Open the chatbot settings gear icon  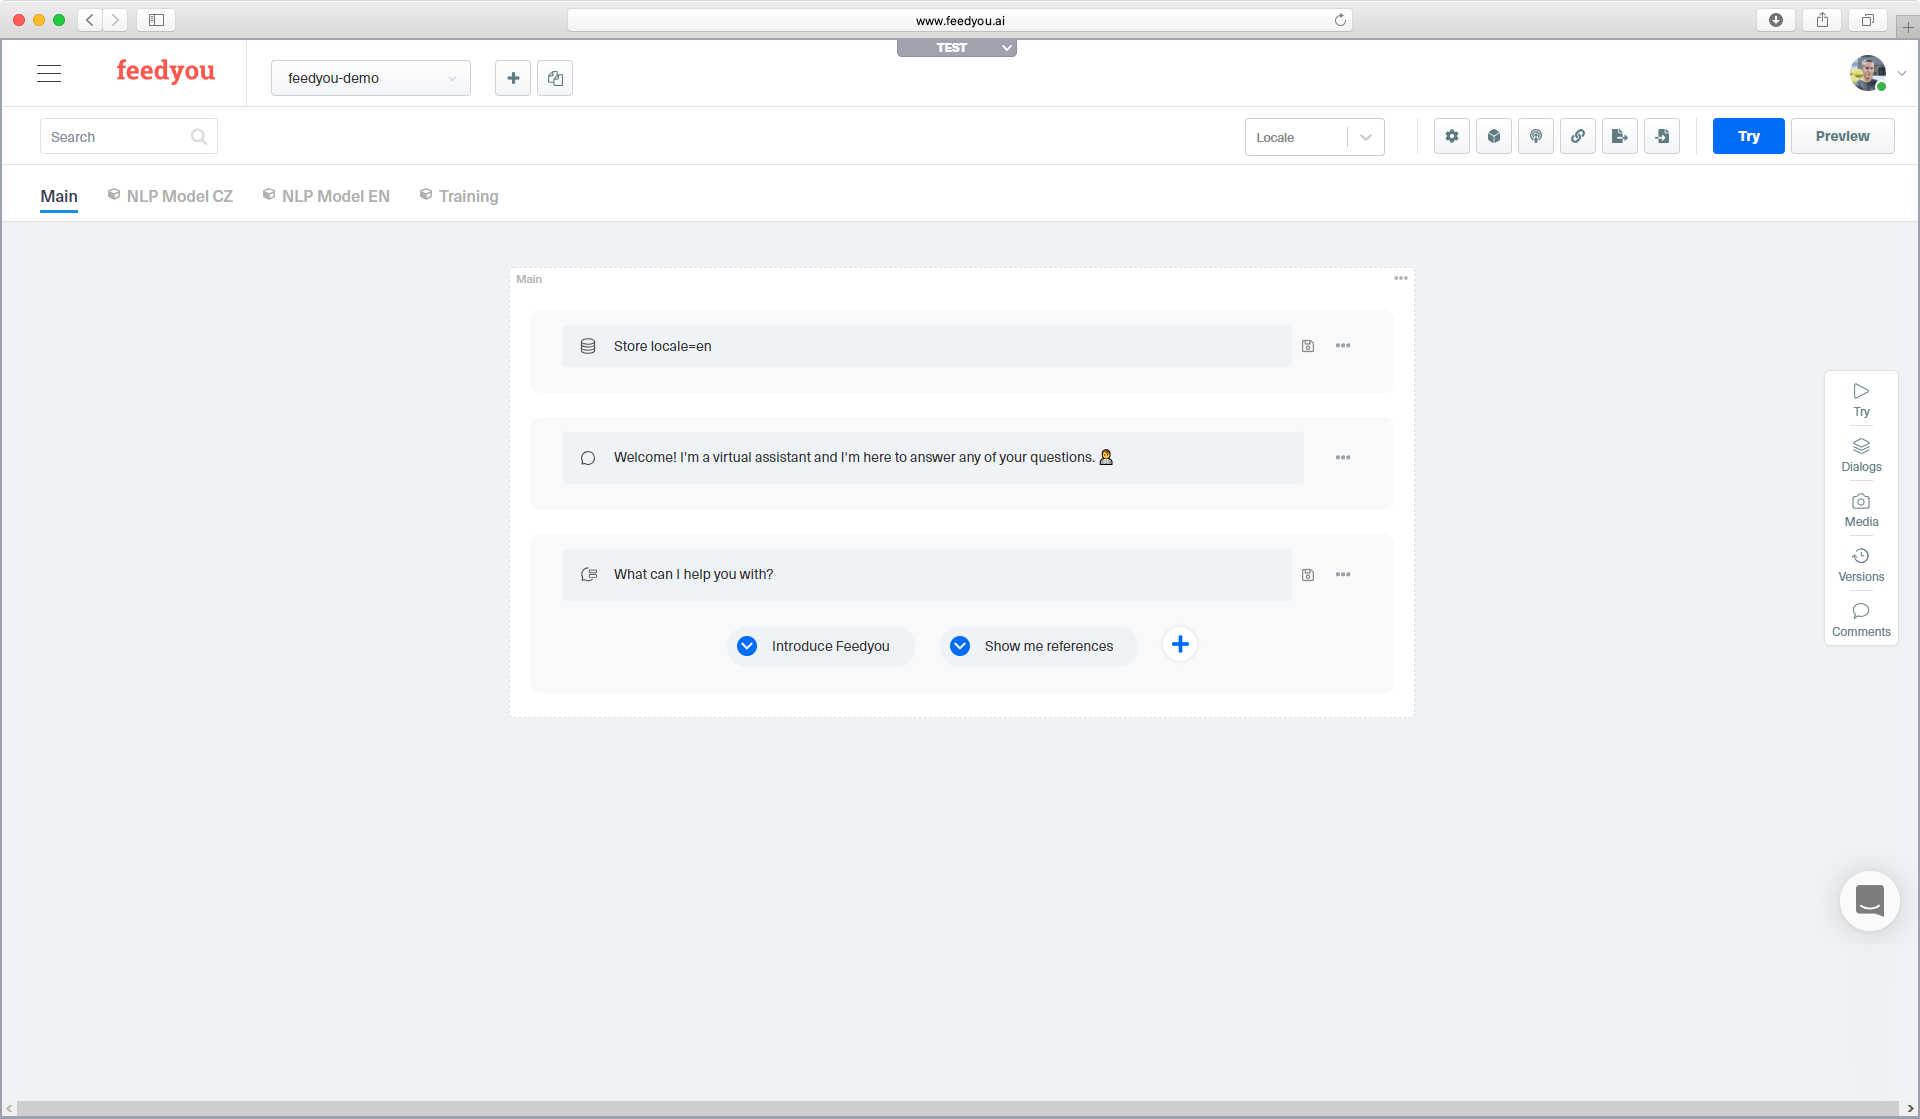point(1451,136)
